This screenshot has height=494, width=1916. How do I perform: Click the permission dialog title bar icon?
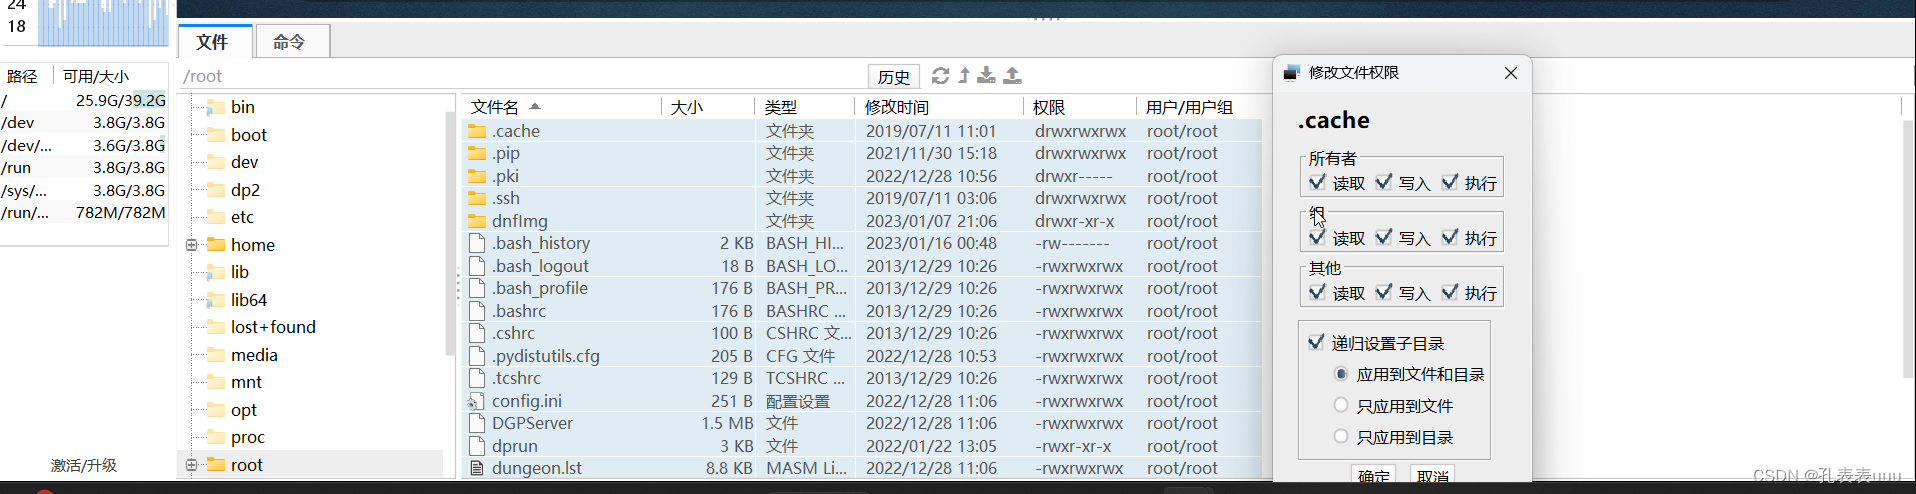coord(1291,72)
